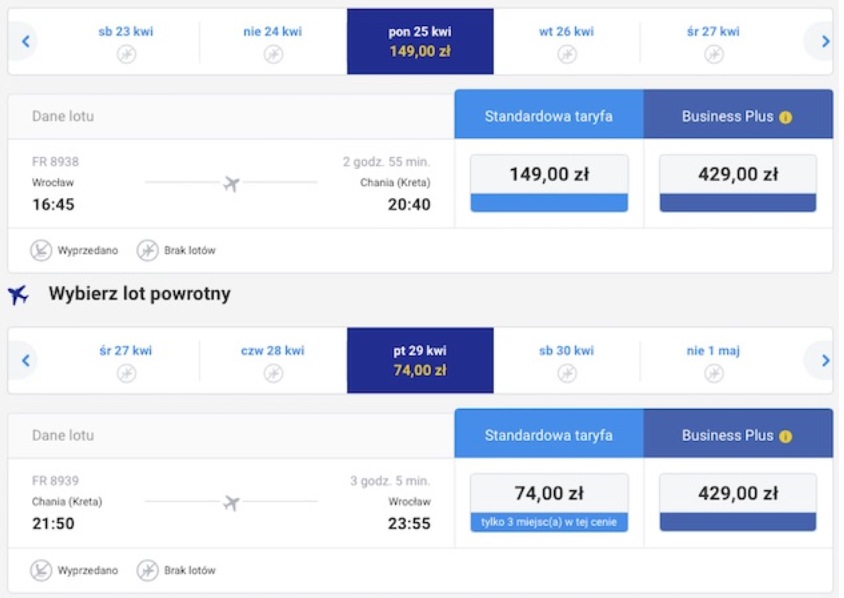The height and width of the screenshot is (598, 844).
Task: Click the no-flights plane icon under sb 23 kwi
Action: [x=126, y=54]
